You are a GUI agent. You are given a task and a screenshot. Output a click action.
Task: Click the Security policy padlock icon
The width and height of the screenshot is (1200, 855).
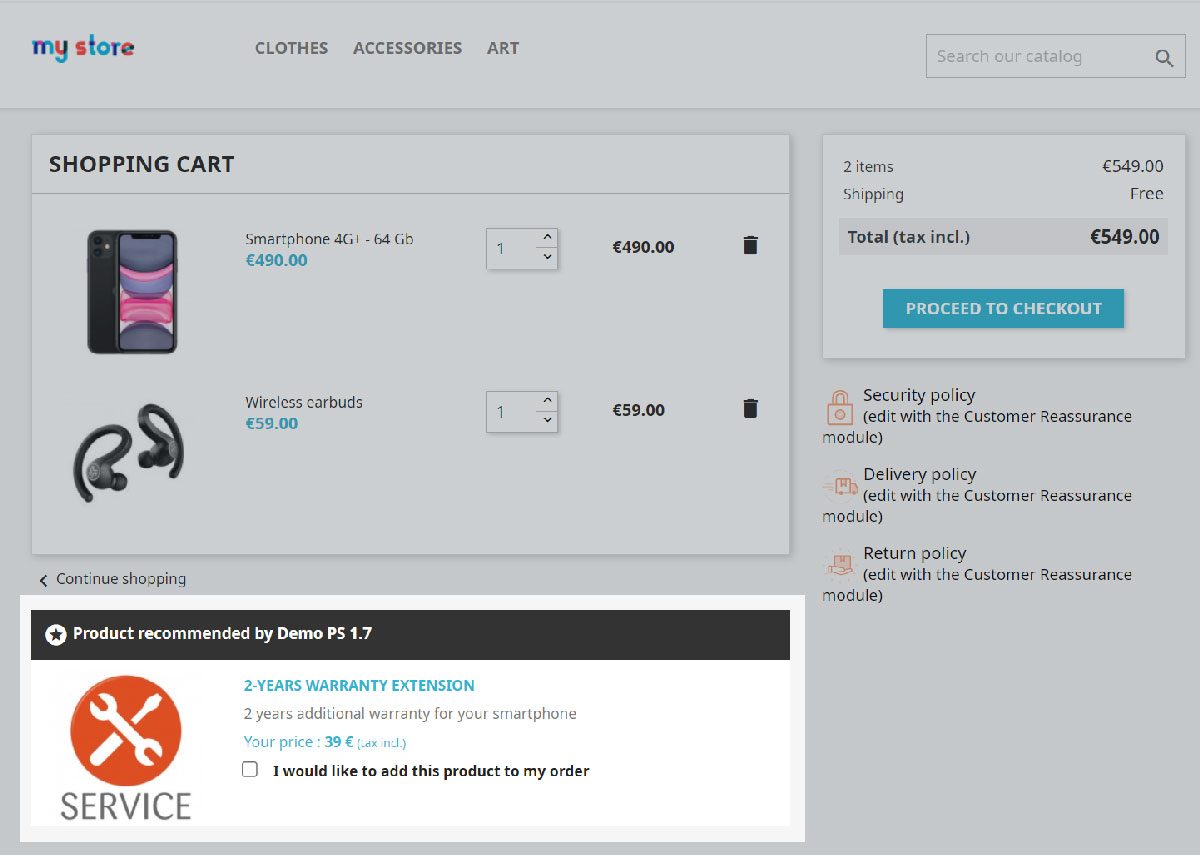(x=839, y=408)
